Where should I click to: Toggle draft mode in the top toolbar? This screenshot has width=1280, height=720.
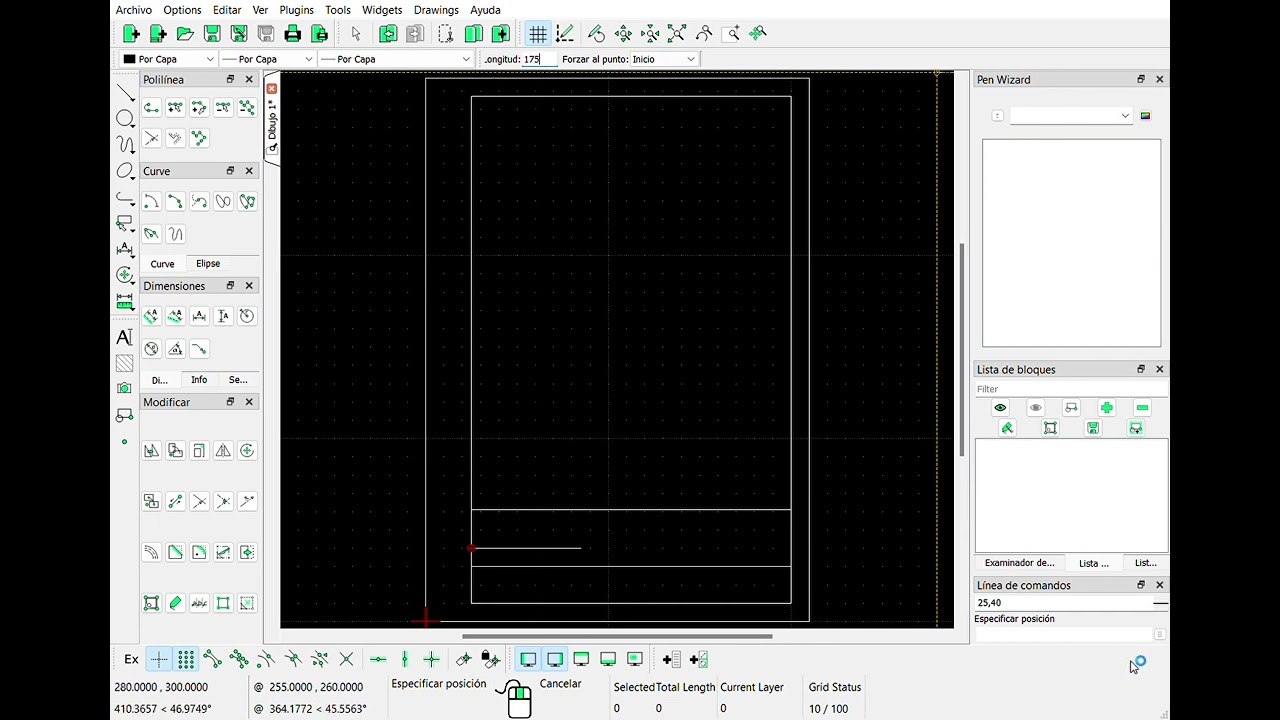point(565,34)
